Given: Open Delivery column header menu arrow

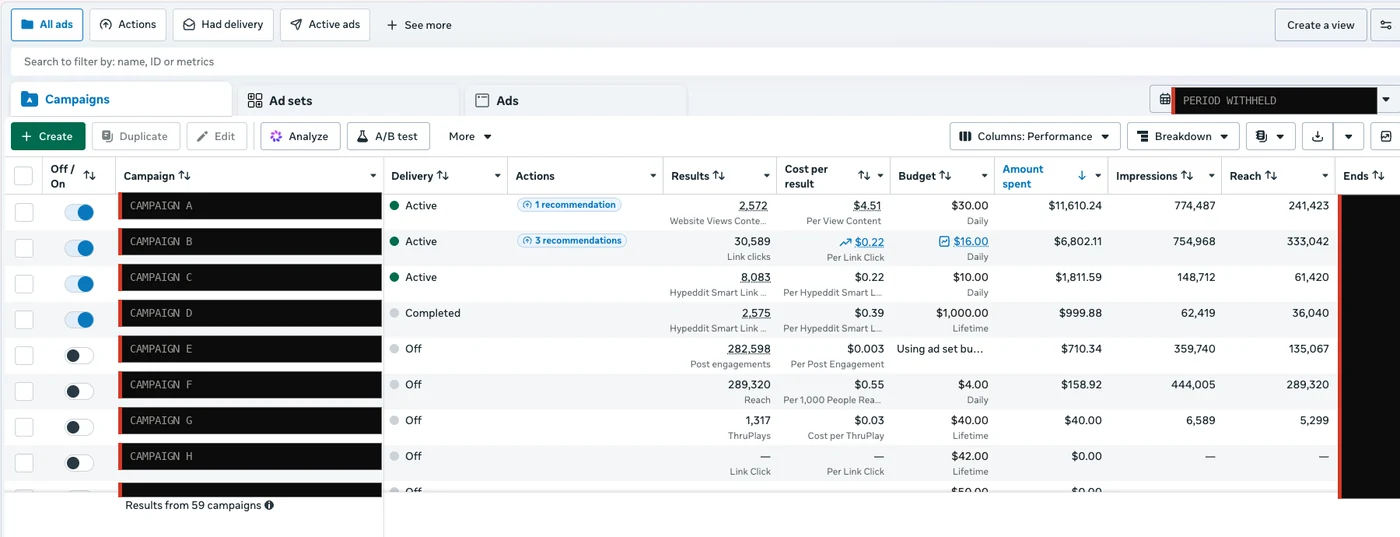Looking at the screenshot, I should [497, 176].
